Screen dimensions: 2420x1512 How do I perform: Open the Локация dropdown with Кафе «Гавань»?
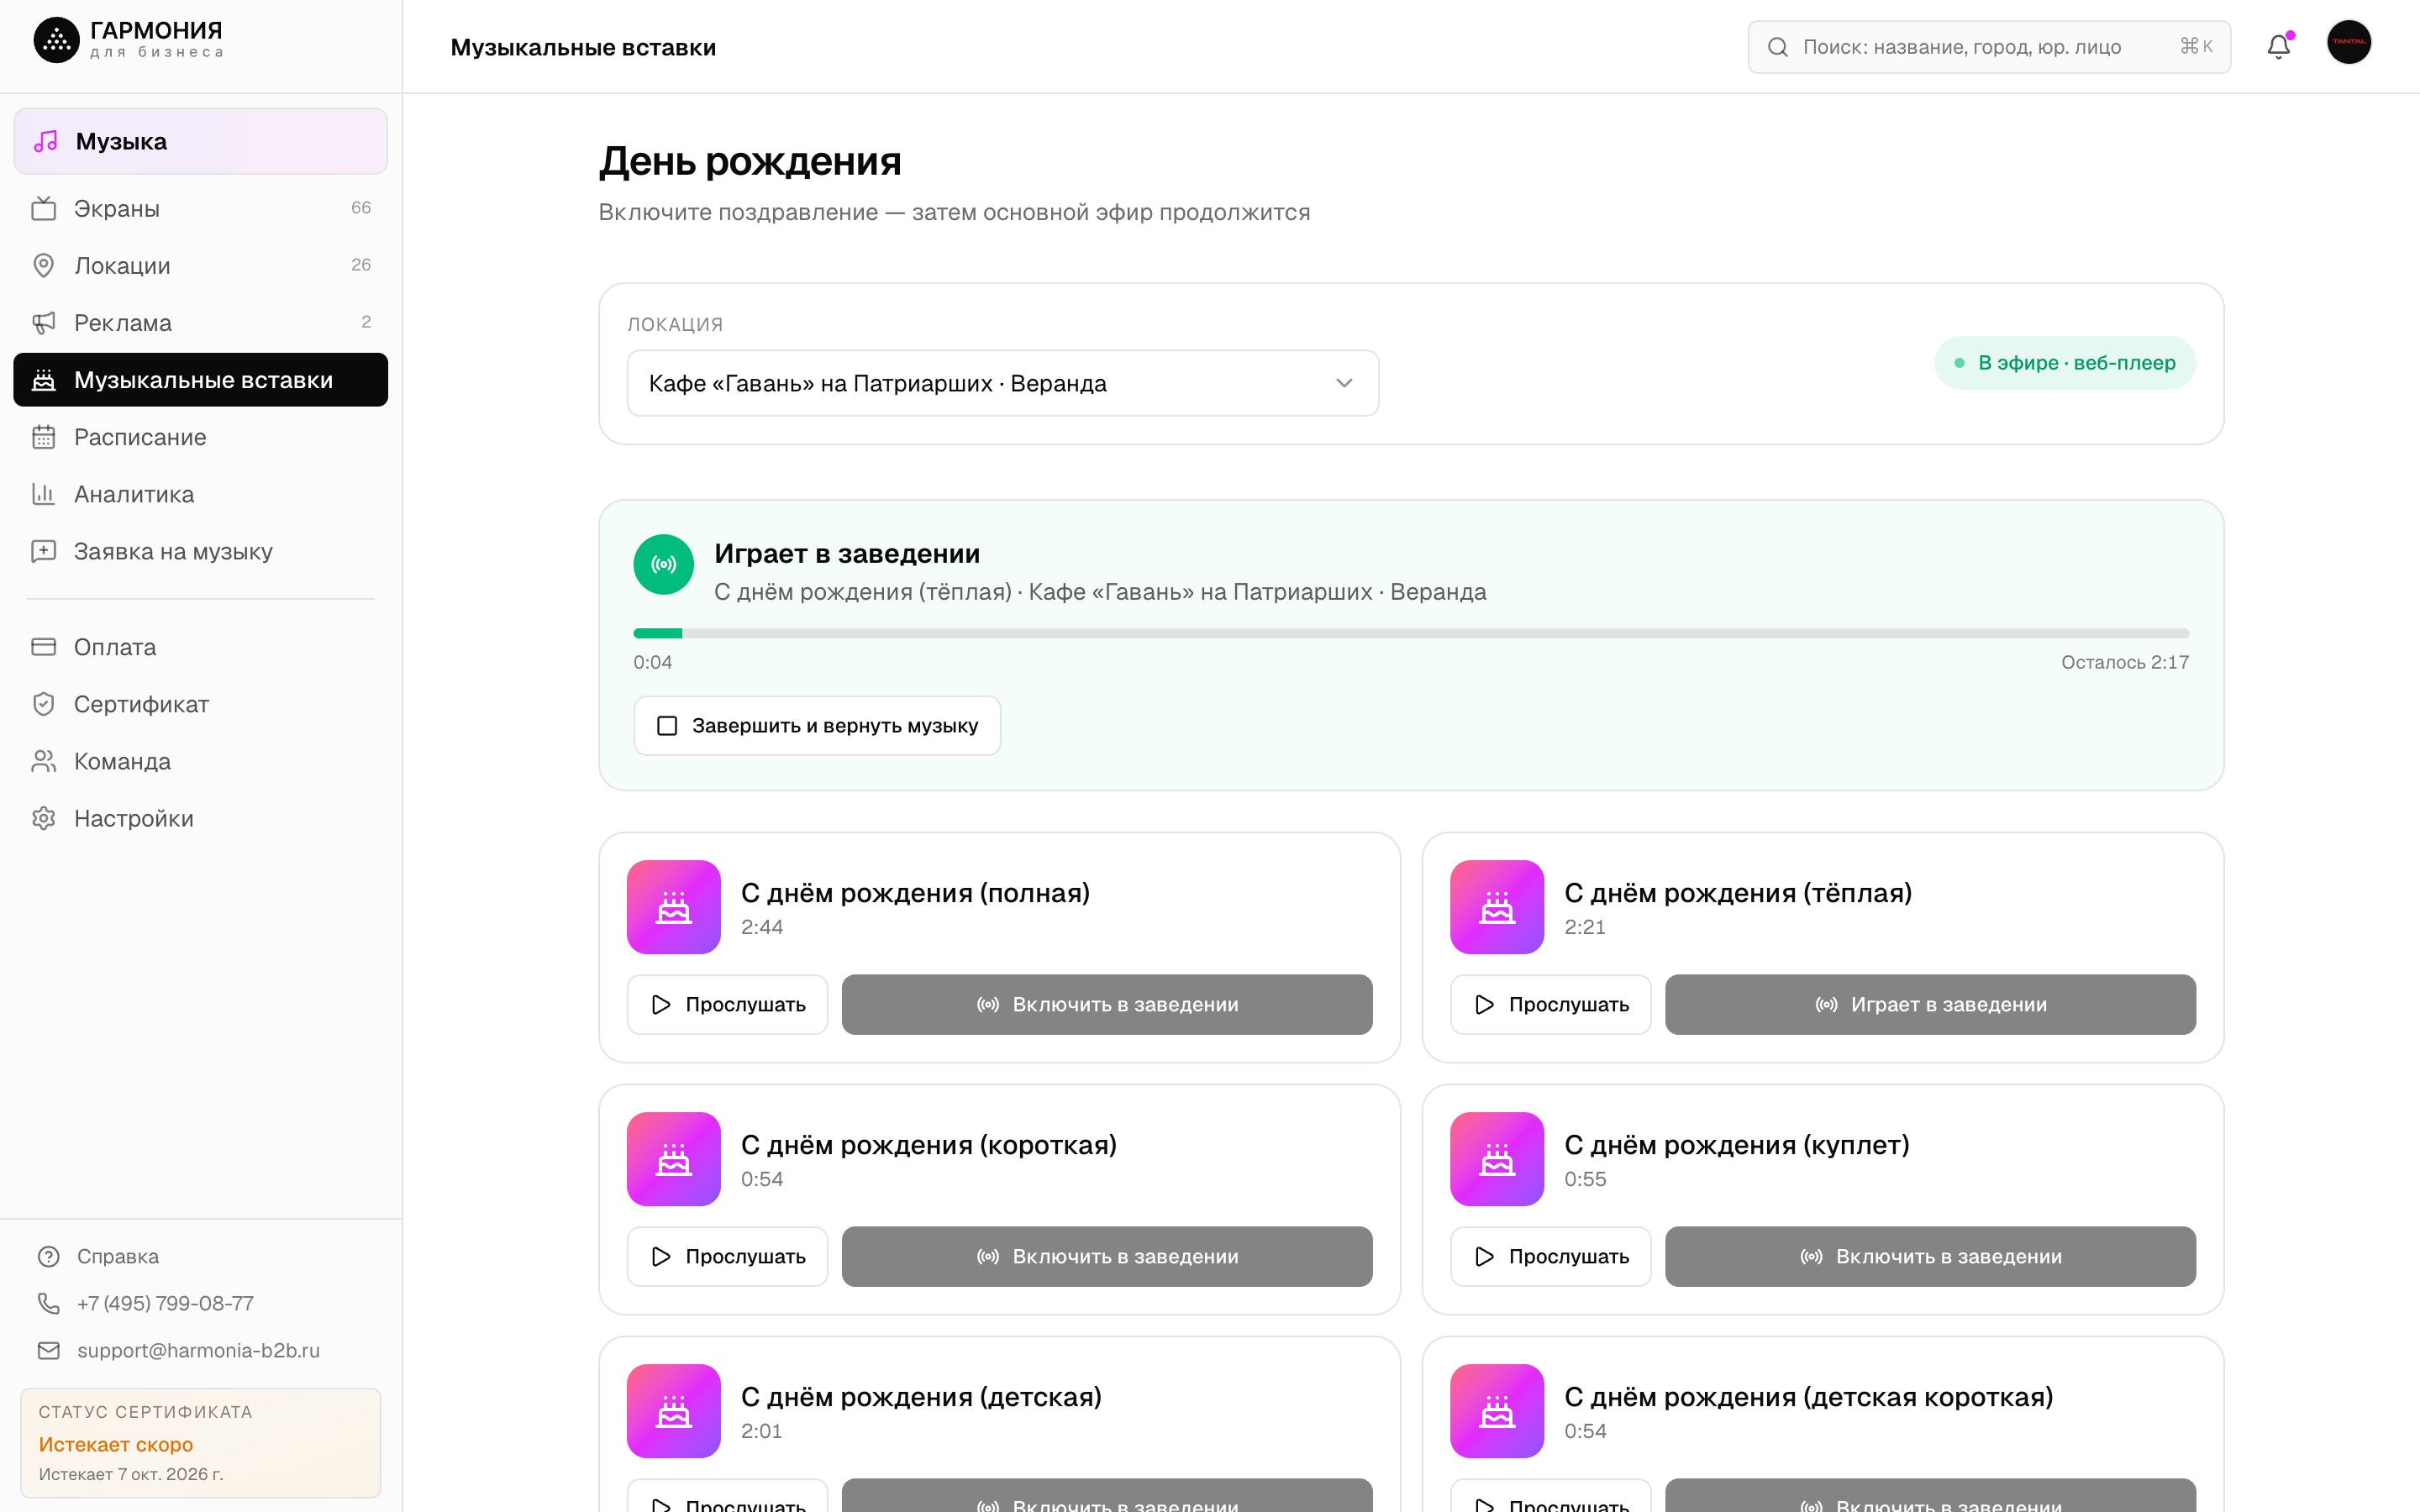pos(1003,383)
